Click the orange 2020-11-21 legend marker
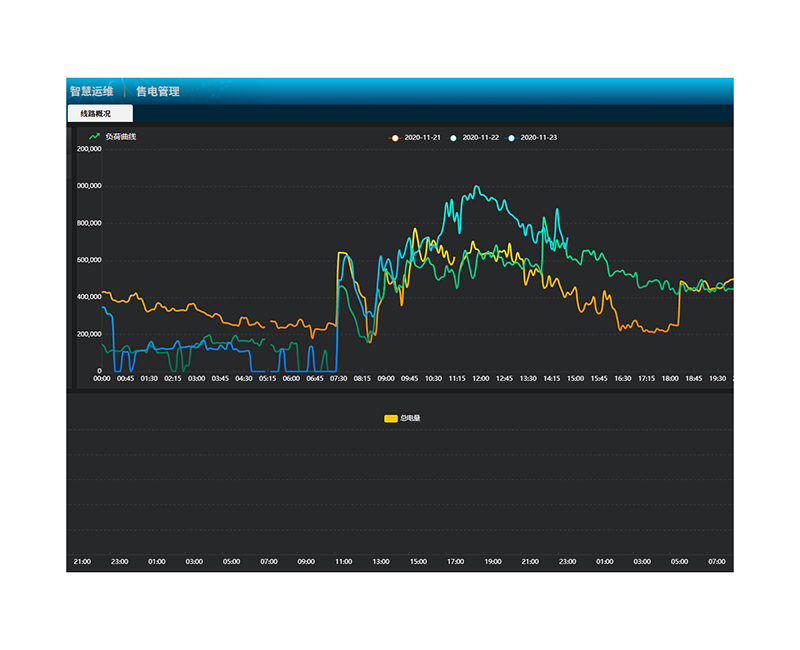 395,137
